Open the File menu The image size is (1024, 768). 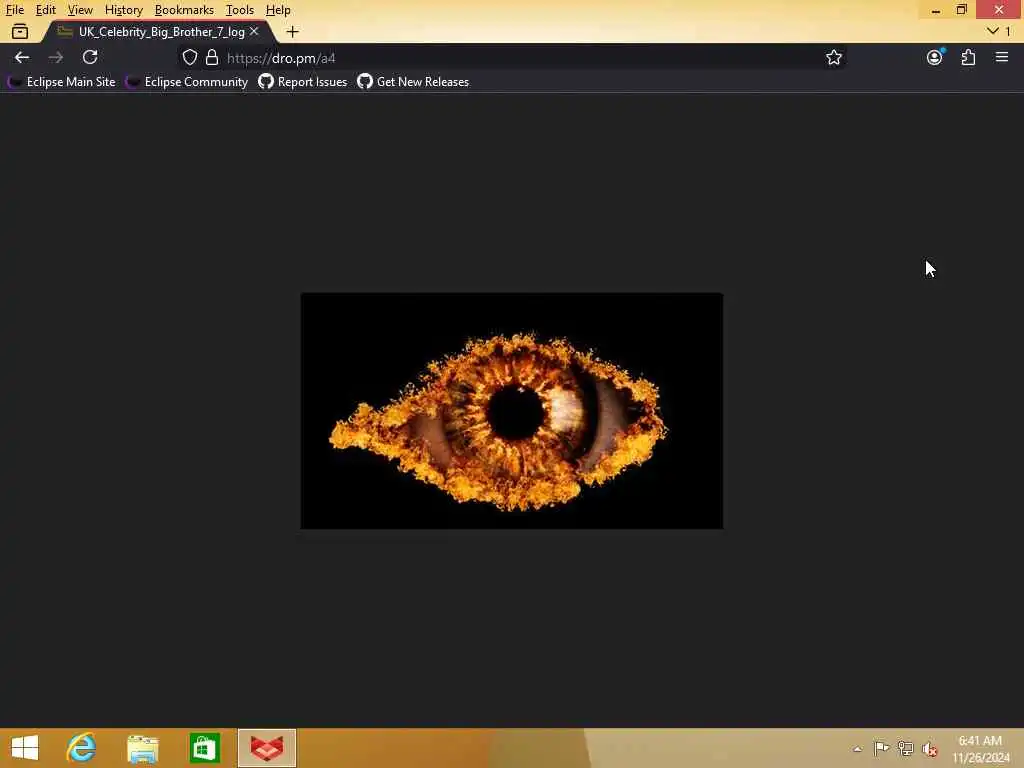tap(14, 10)
